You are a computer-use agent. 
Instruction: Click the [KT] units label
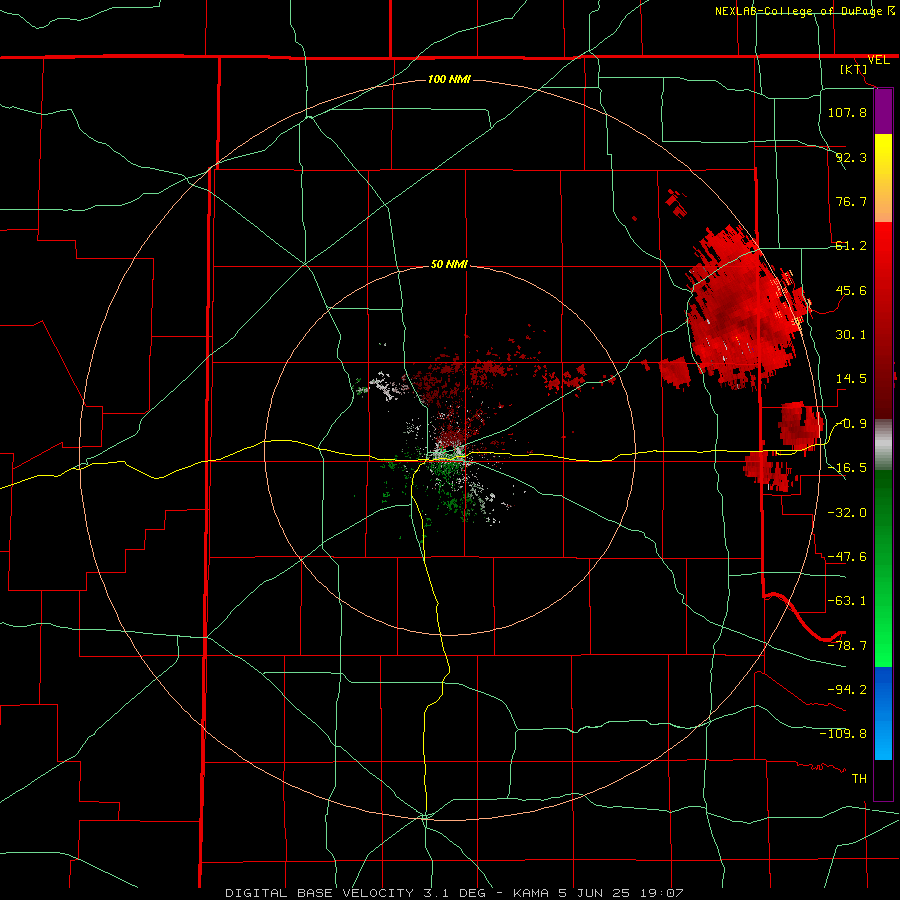[x=854, y=69]
